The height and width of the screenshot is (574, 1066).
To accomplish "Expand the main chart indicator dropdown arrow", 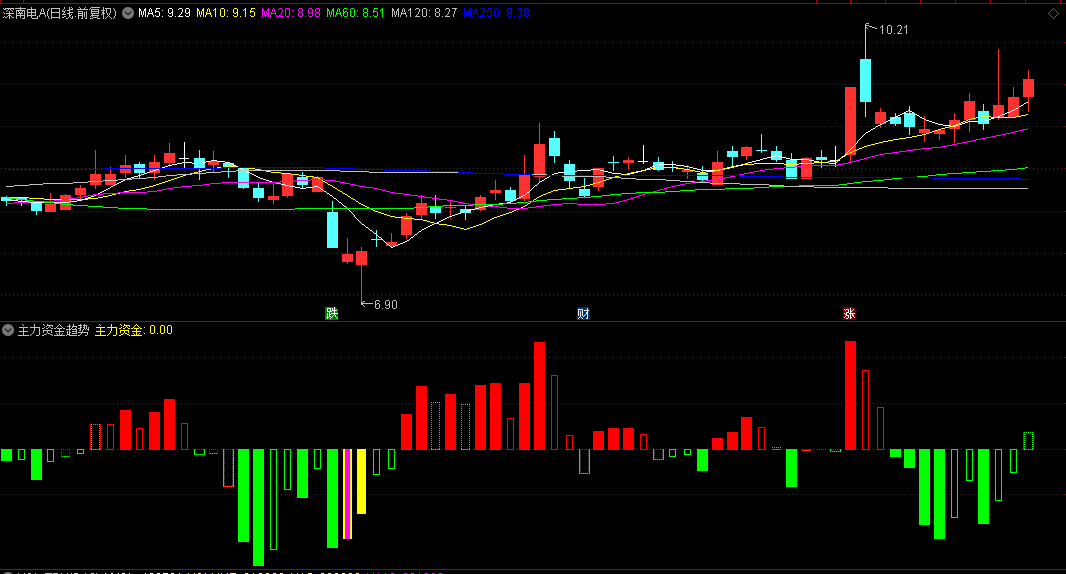I will point(128,13).
